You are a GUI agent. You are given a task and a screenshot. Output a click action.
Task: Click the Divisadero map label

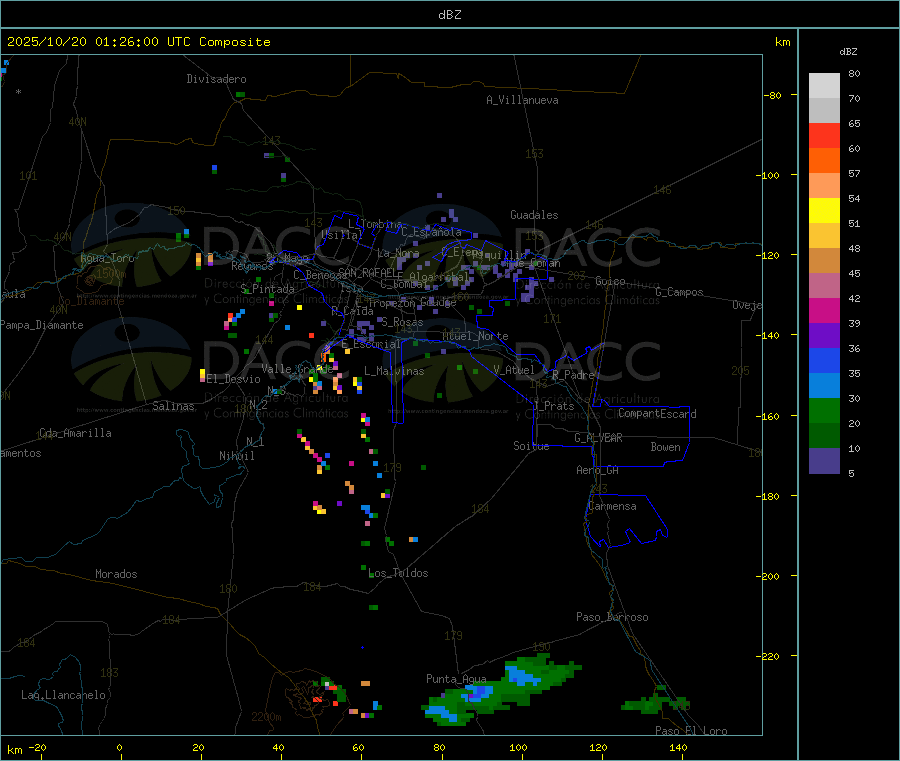[x=216, y=79]
